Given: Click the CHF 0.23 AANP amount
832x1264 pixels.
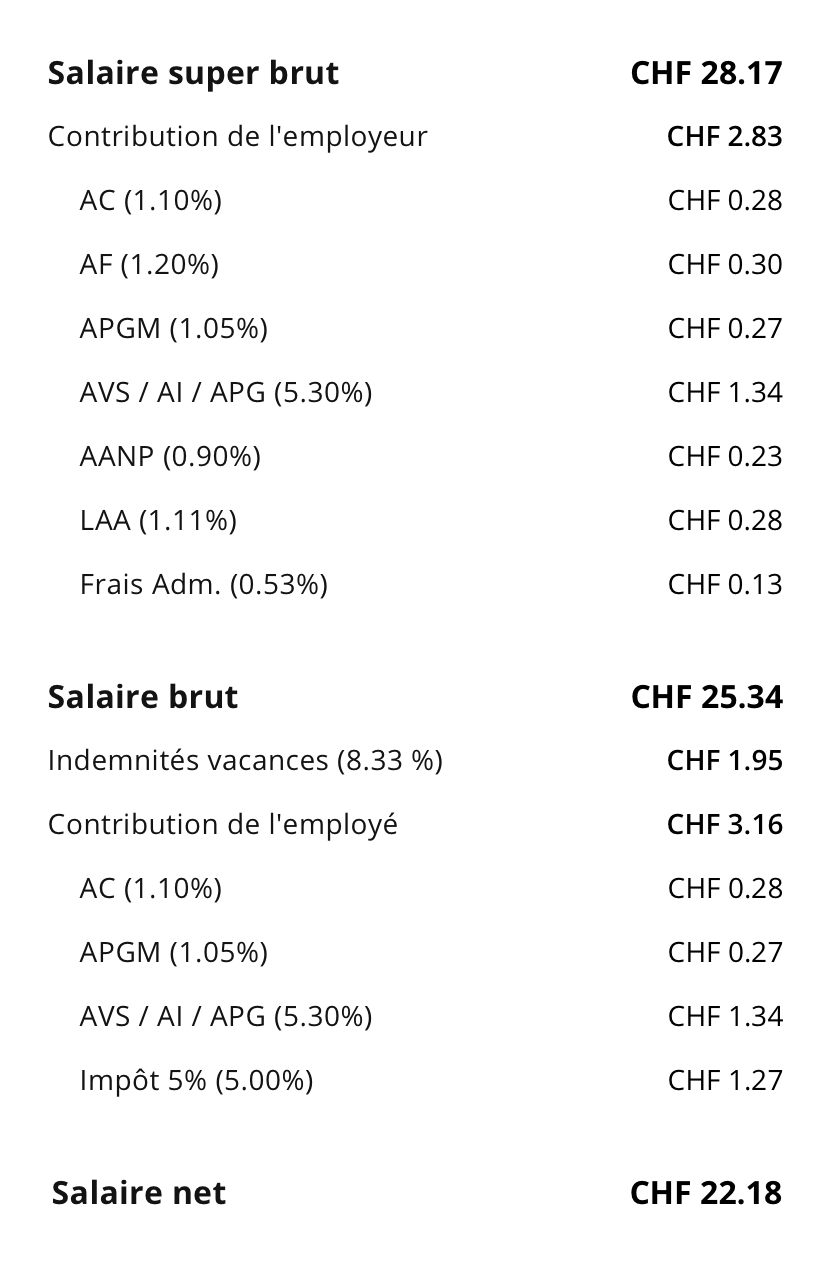Looking at the screenshot, I should pyautogui.click(x=725, y=457).
